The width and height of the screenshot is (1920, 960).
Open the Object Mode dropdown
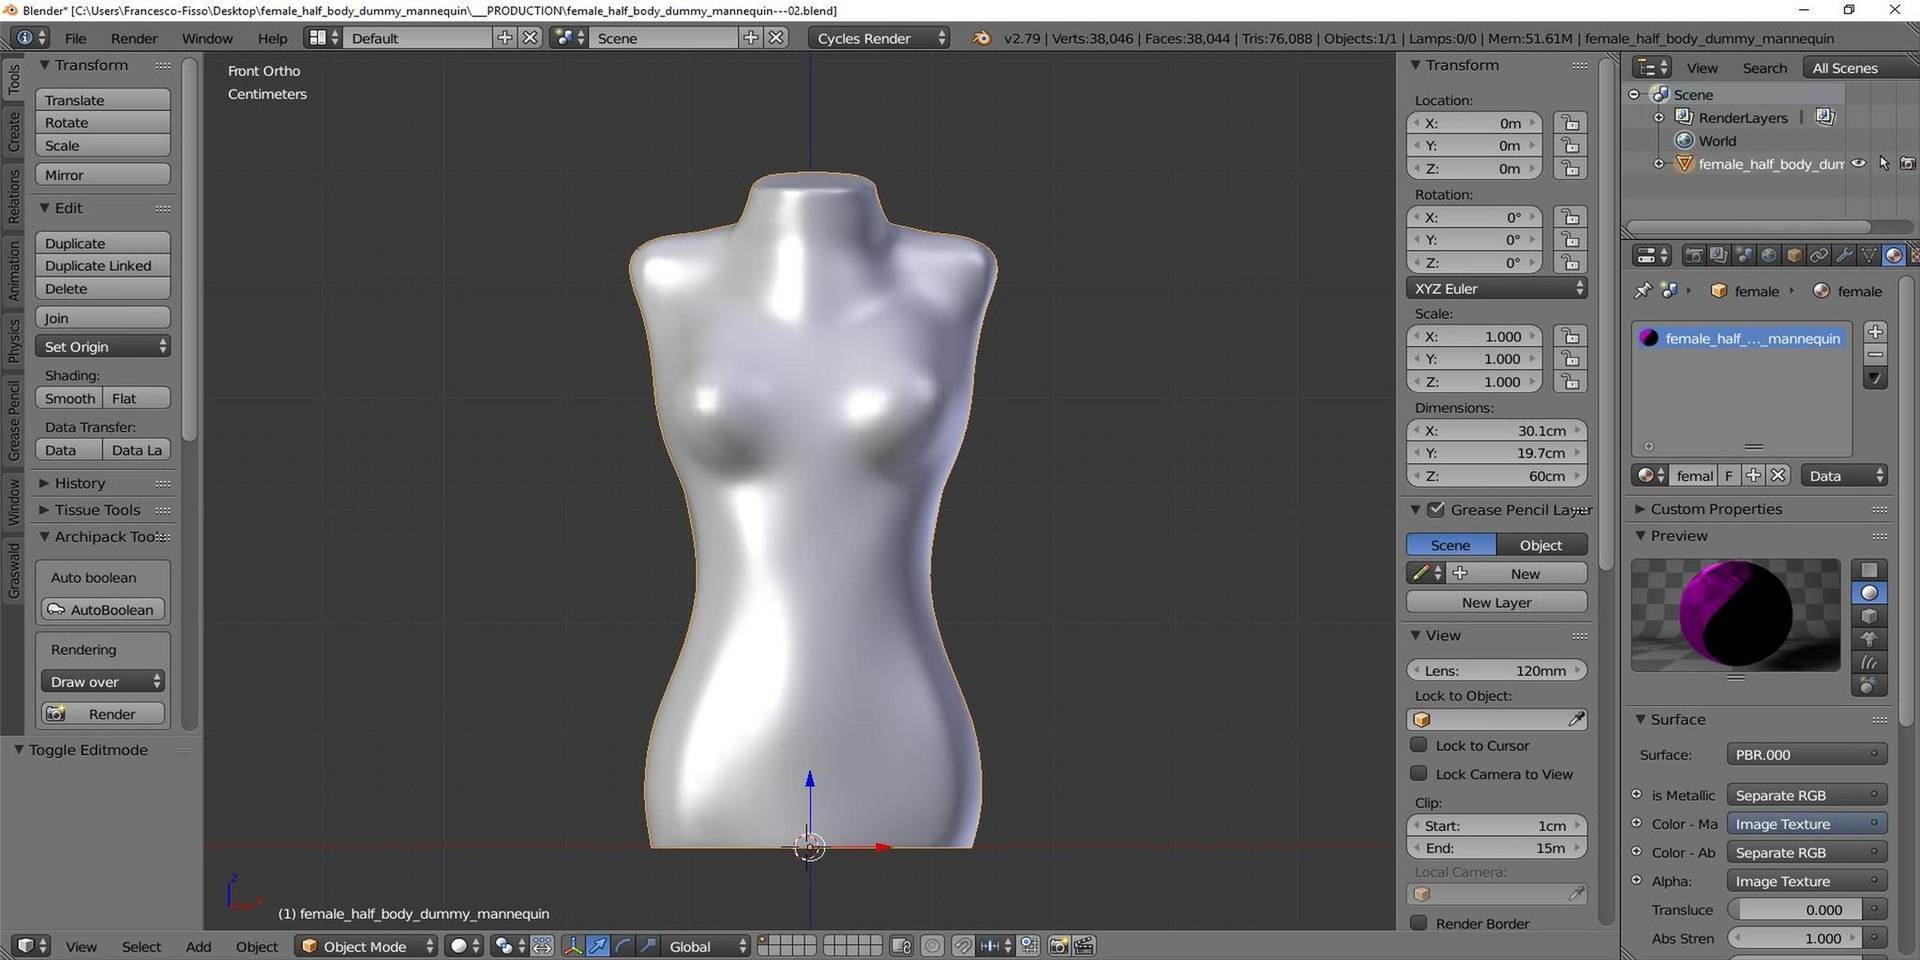click(x=367, y=946)
